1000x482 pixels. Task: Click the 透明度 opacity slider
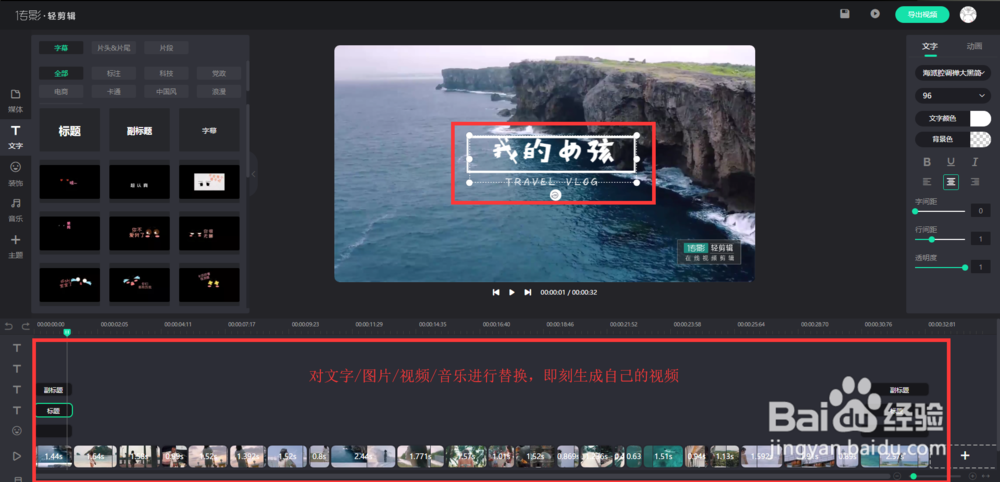940,268
